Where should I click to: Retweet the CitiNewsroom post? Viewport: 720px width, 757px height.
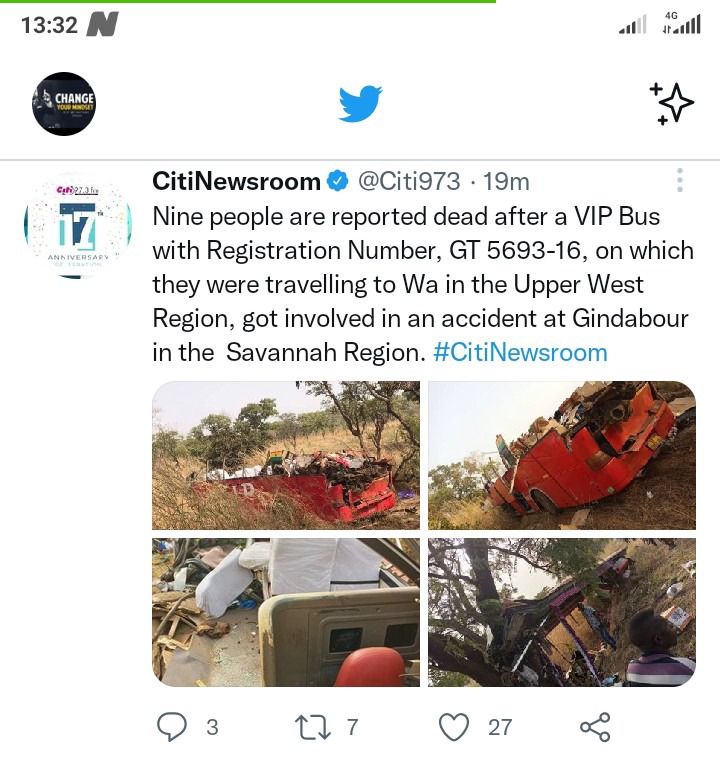(x=313, y=727)
